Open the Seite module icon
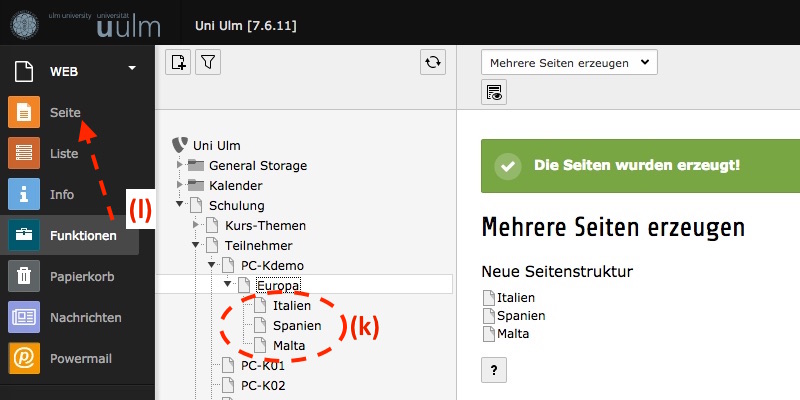The image size is (800, 400). point(24,113)
